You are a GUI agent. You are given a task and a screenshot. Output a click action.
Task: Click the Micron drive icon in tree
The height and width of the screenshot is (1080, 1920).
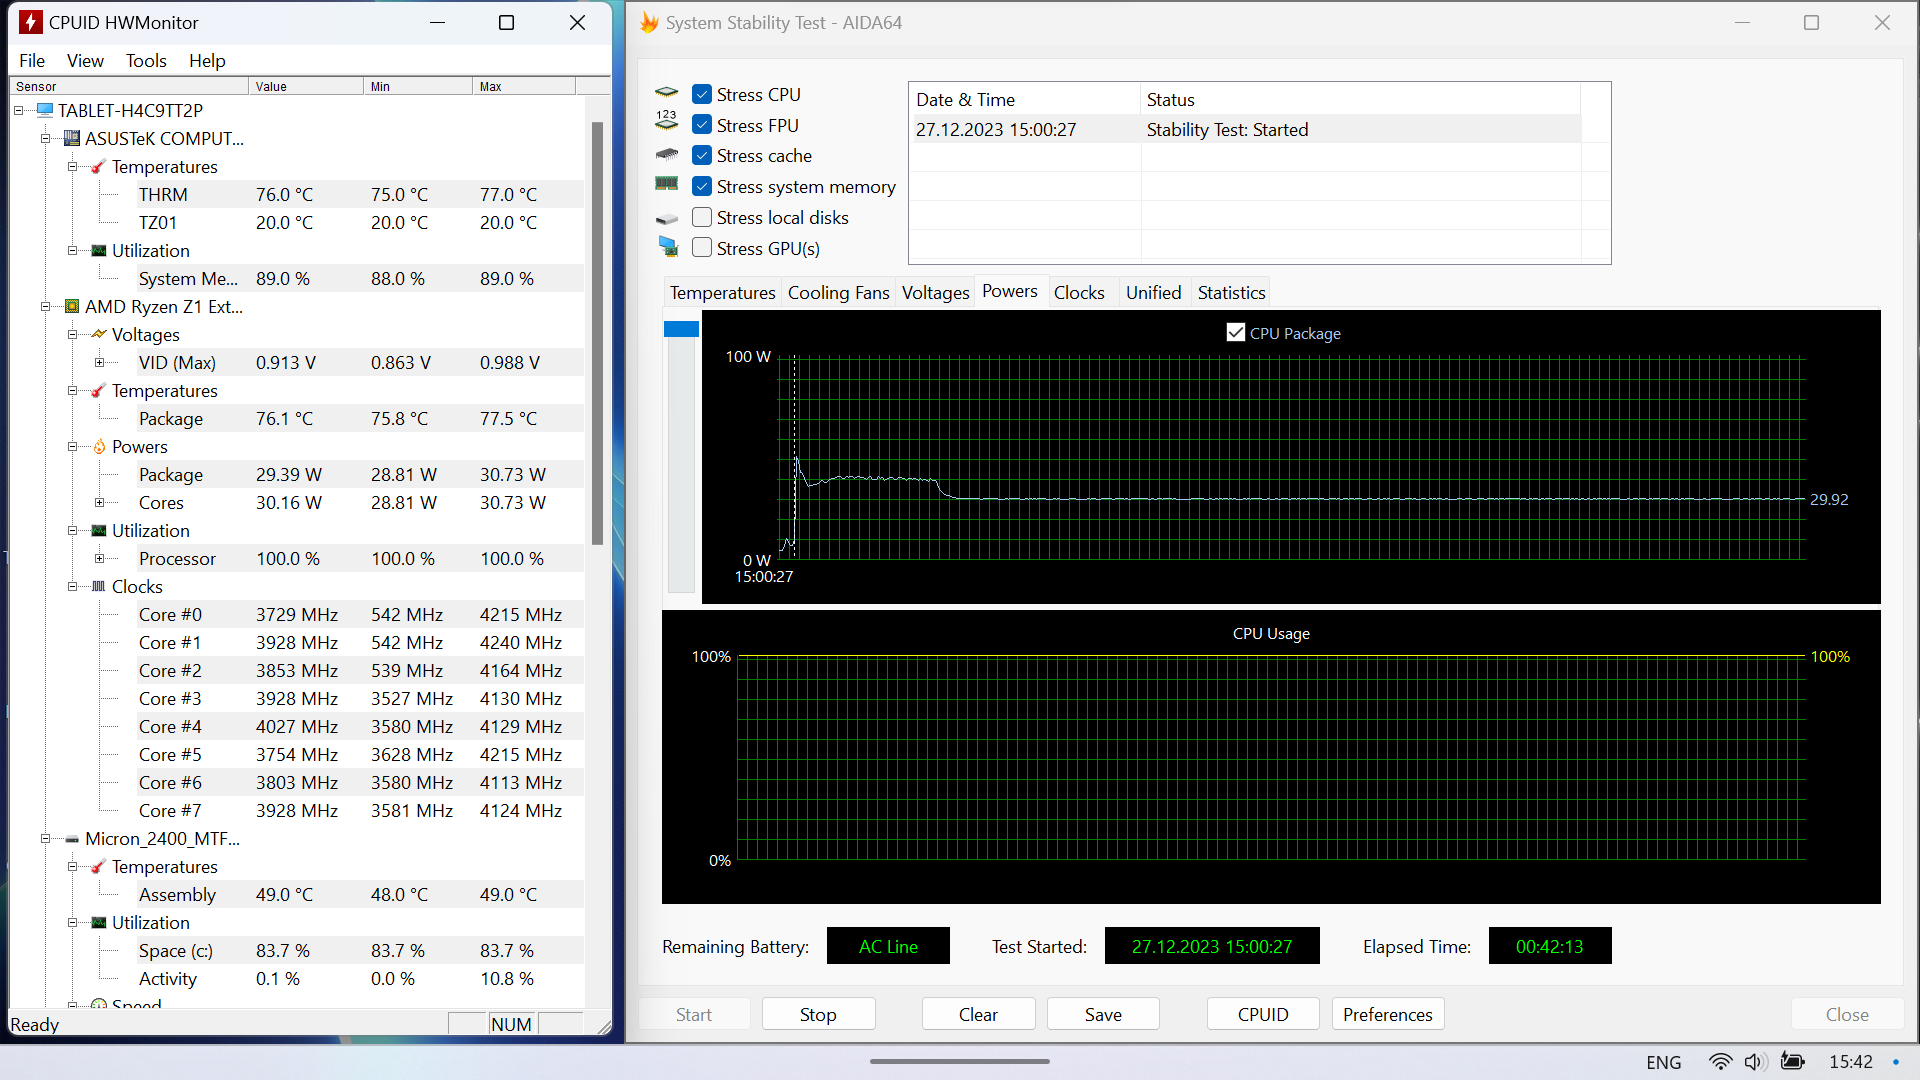(72, 839)
